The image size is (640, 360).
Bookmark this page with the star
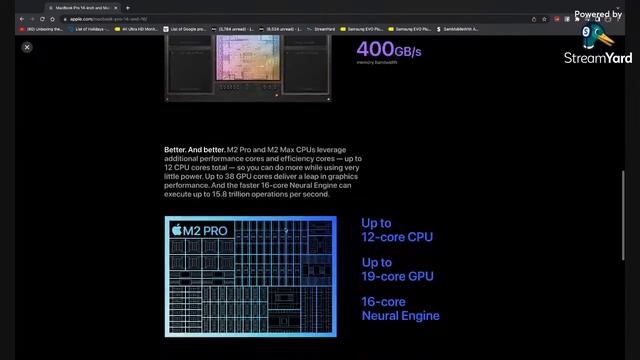click(544, 19)
